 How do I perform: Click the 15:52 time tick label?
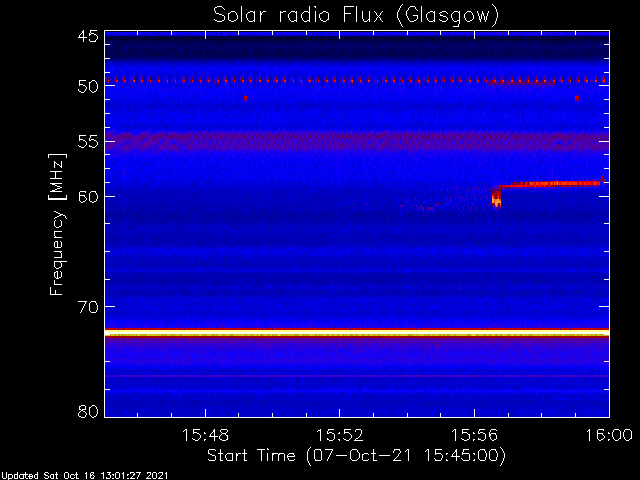(x=340, y=436)
